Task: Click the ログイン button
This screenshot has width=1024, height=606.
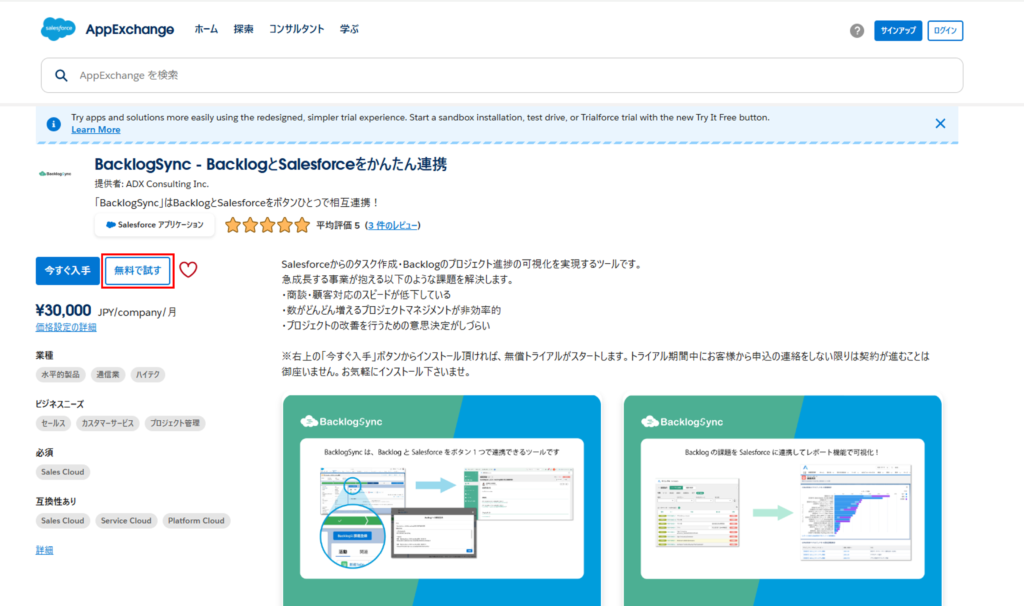Action: pos(945,31)
